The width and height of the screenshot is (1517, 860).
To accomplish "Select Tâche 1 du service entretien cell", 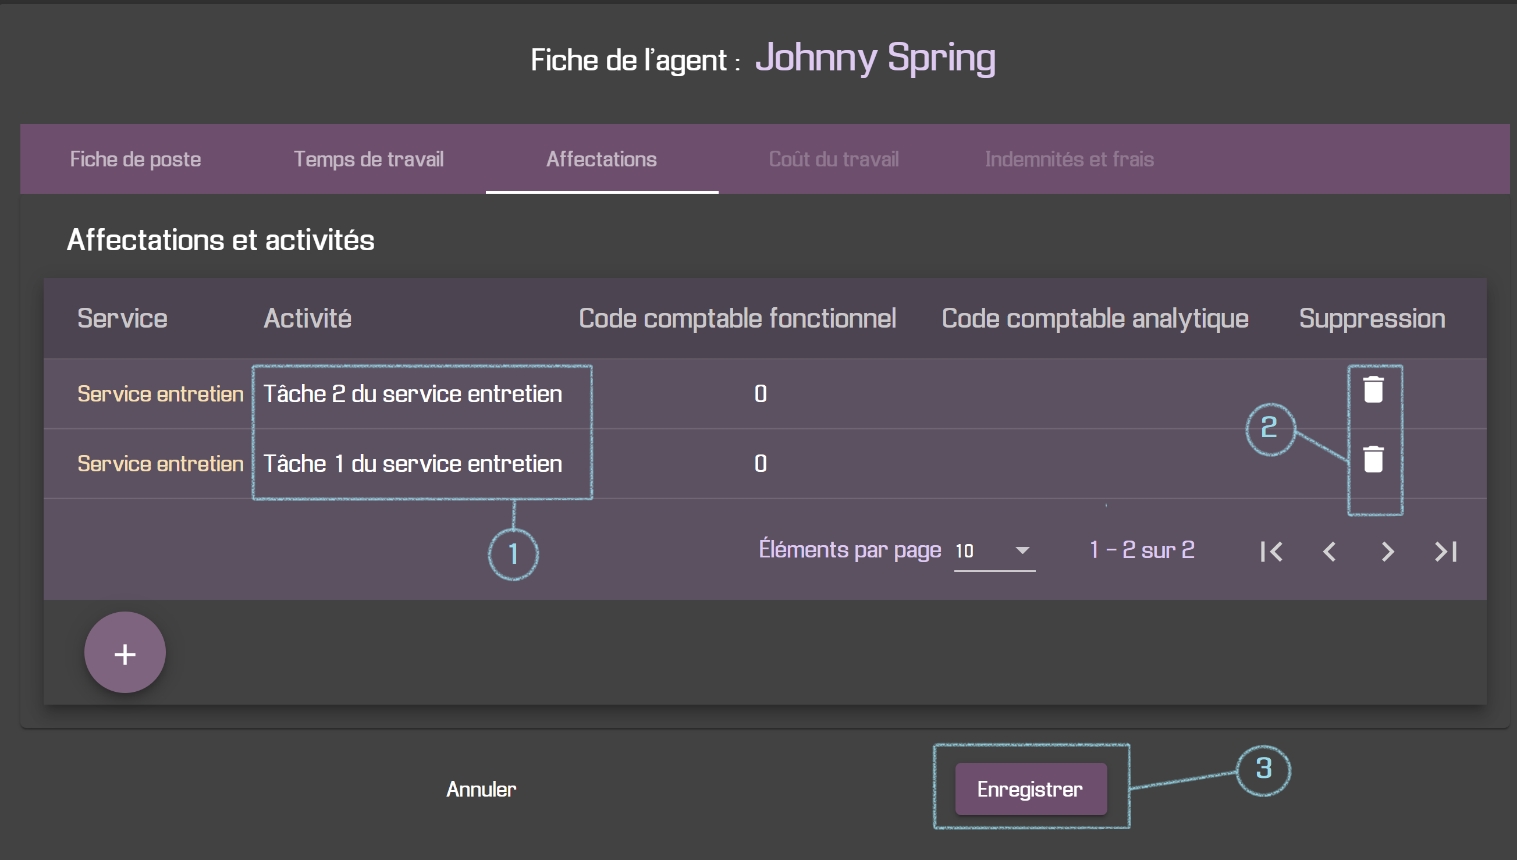I will [413, 464].
